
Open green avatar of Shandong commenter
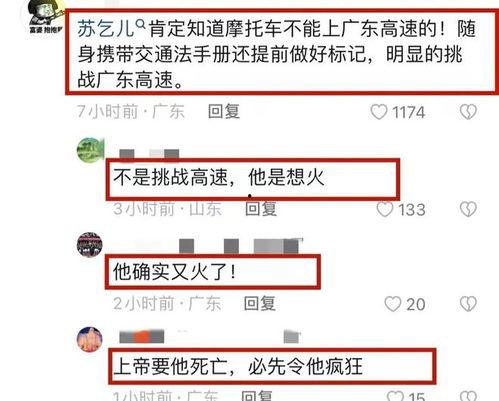pyautogui.click(x=90, y=150)
